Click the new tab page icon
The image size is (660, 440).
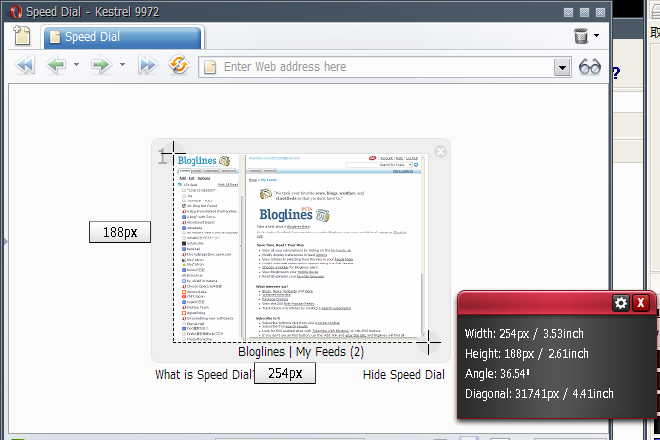[x=22, y=35]
